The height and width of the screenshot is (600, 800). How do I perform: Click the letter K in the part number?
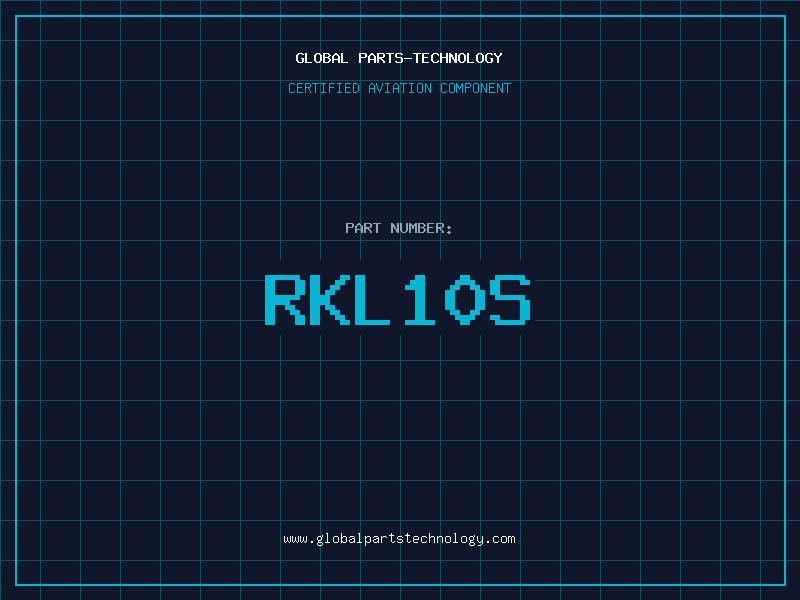pos(330,300)
